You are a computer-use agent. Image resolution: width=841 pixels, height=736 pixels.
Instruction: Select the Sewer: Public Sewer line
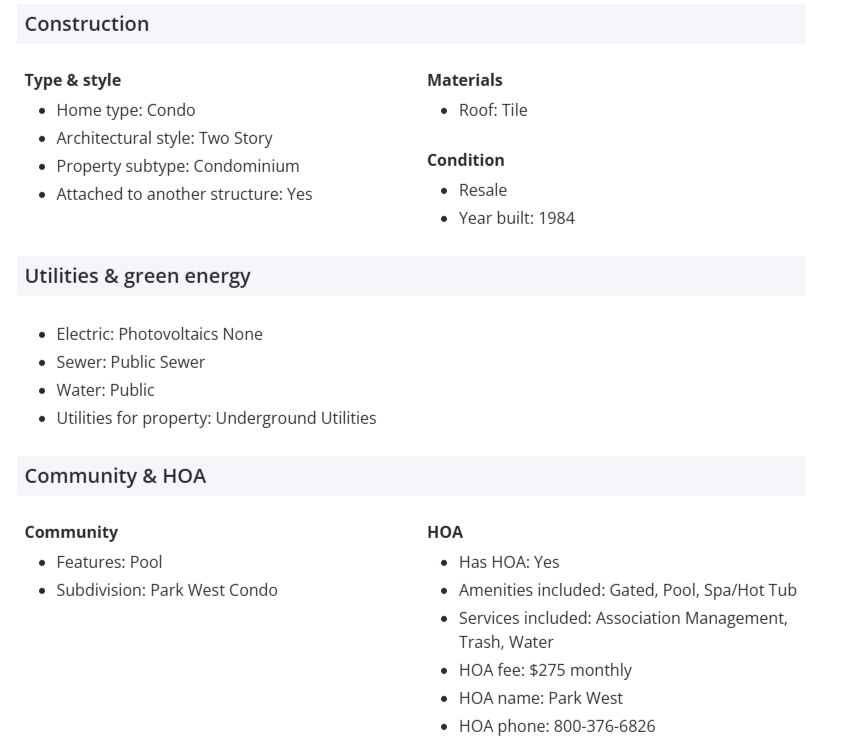(130, 362)
